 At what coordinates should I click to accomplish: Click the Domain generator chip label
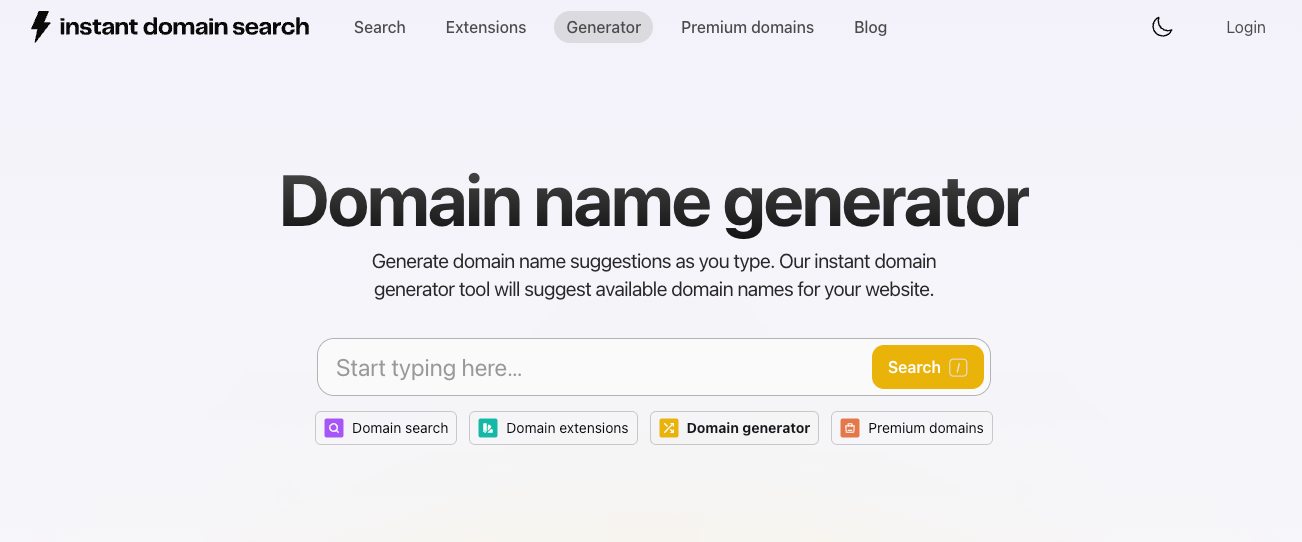pos(748,428)
